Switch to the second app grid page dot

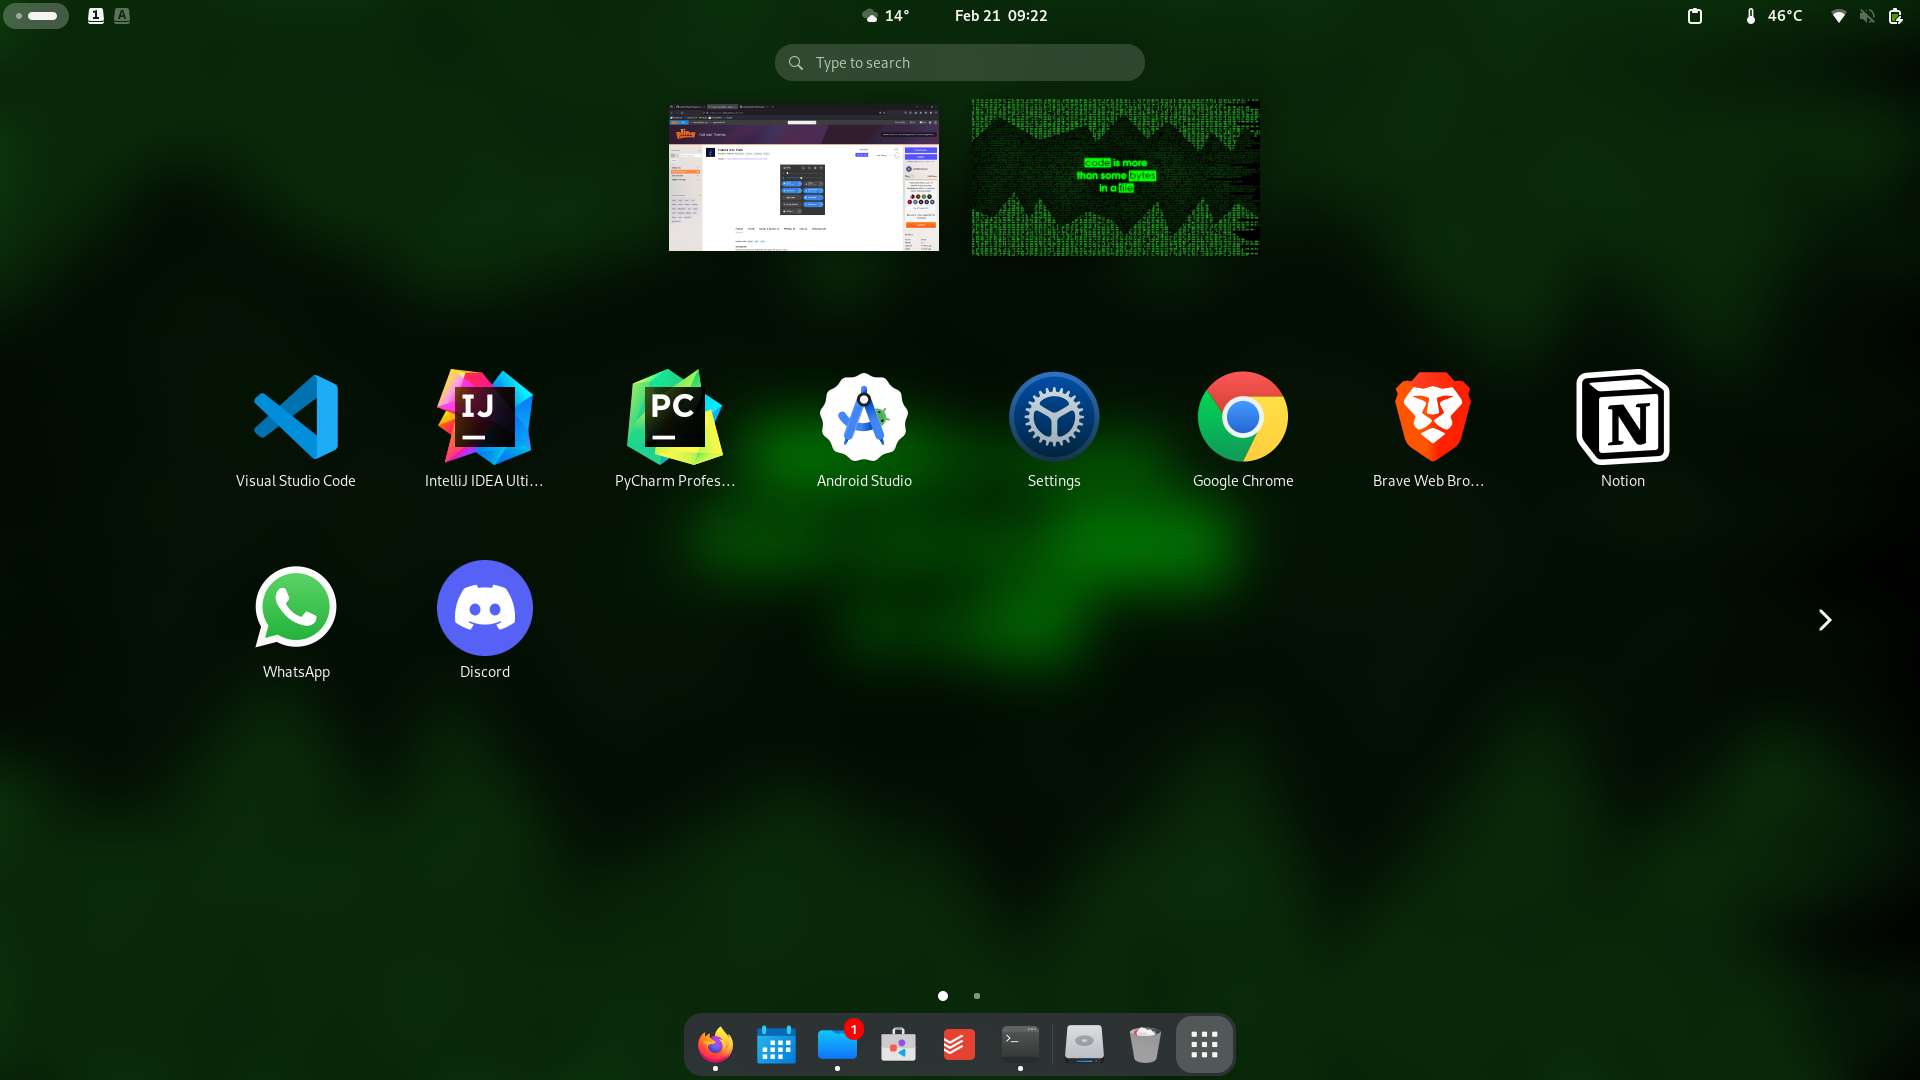977,996
